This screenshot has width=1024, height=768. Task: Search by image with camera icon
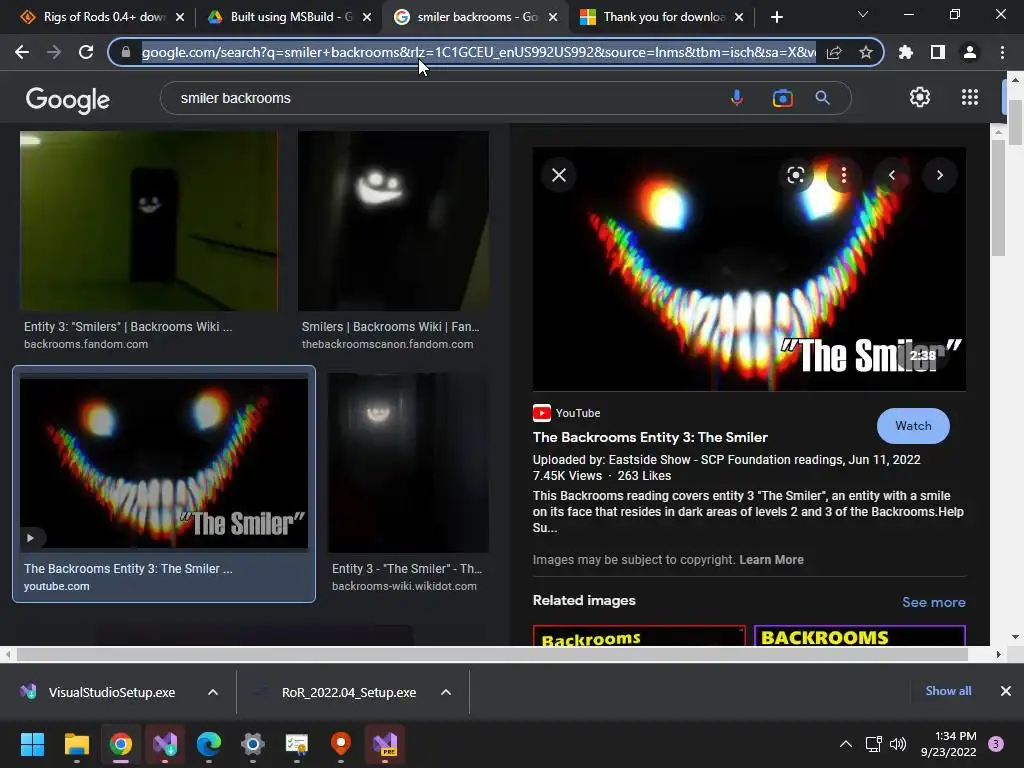[x=782, y=98]
